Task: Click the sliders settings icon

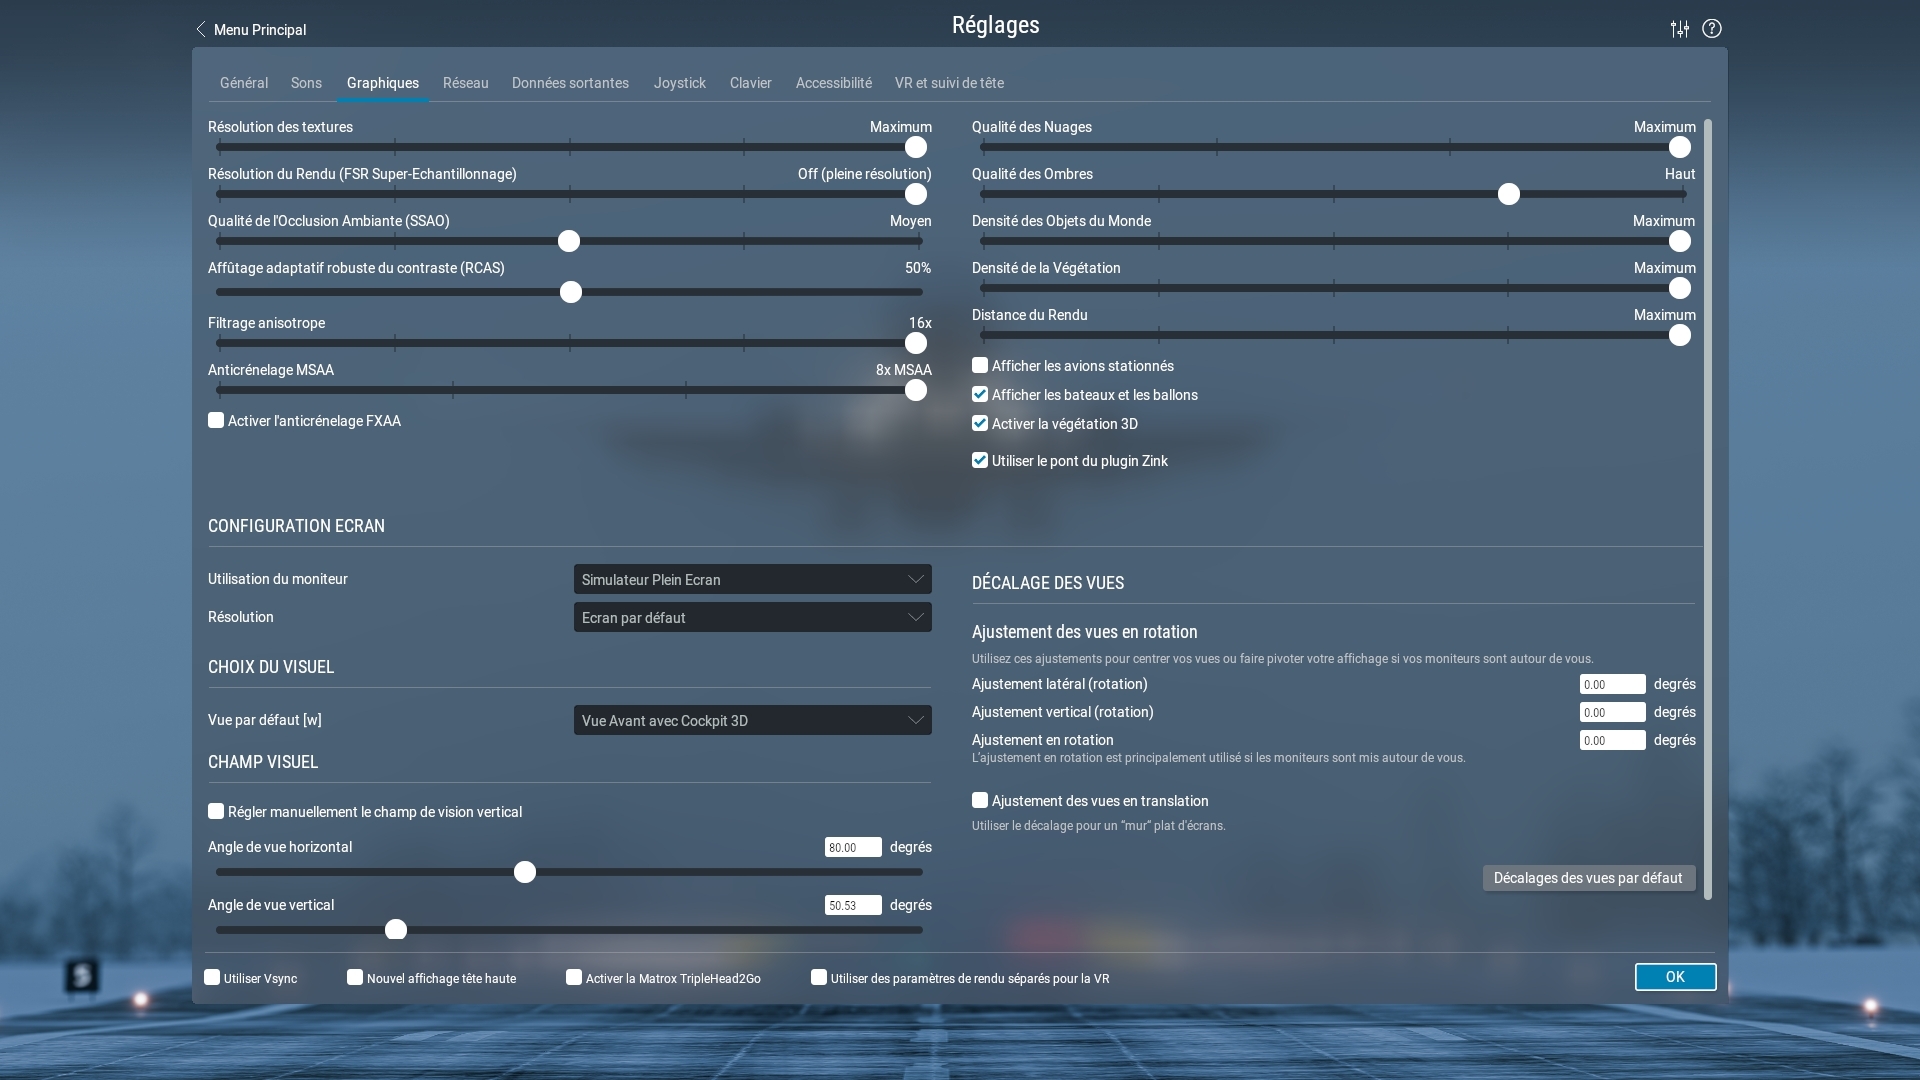Action: [1680, 29]
